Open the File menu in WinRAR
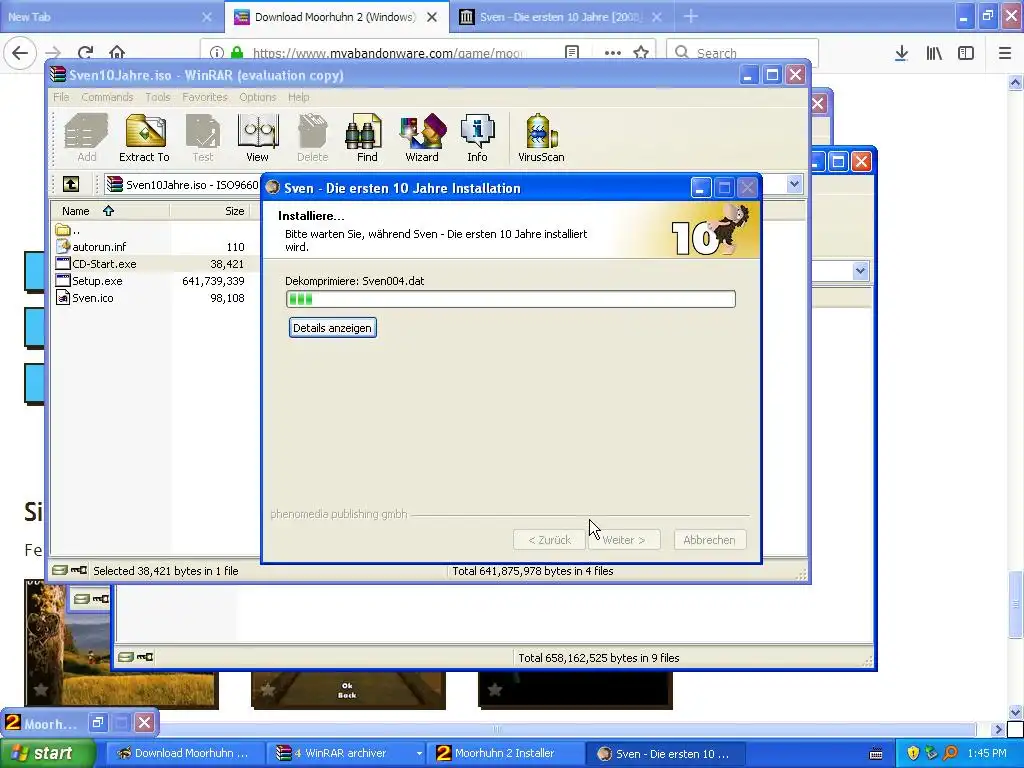 (x=61, y=97)
